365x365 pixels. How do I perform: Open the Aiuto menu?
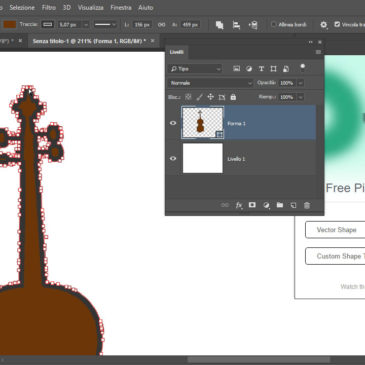point(146,7)
